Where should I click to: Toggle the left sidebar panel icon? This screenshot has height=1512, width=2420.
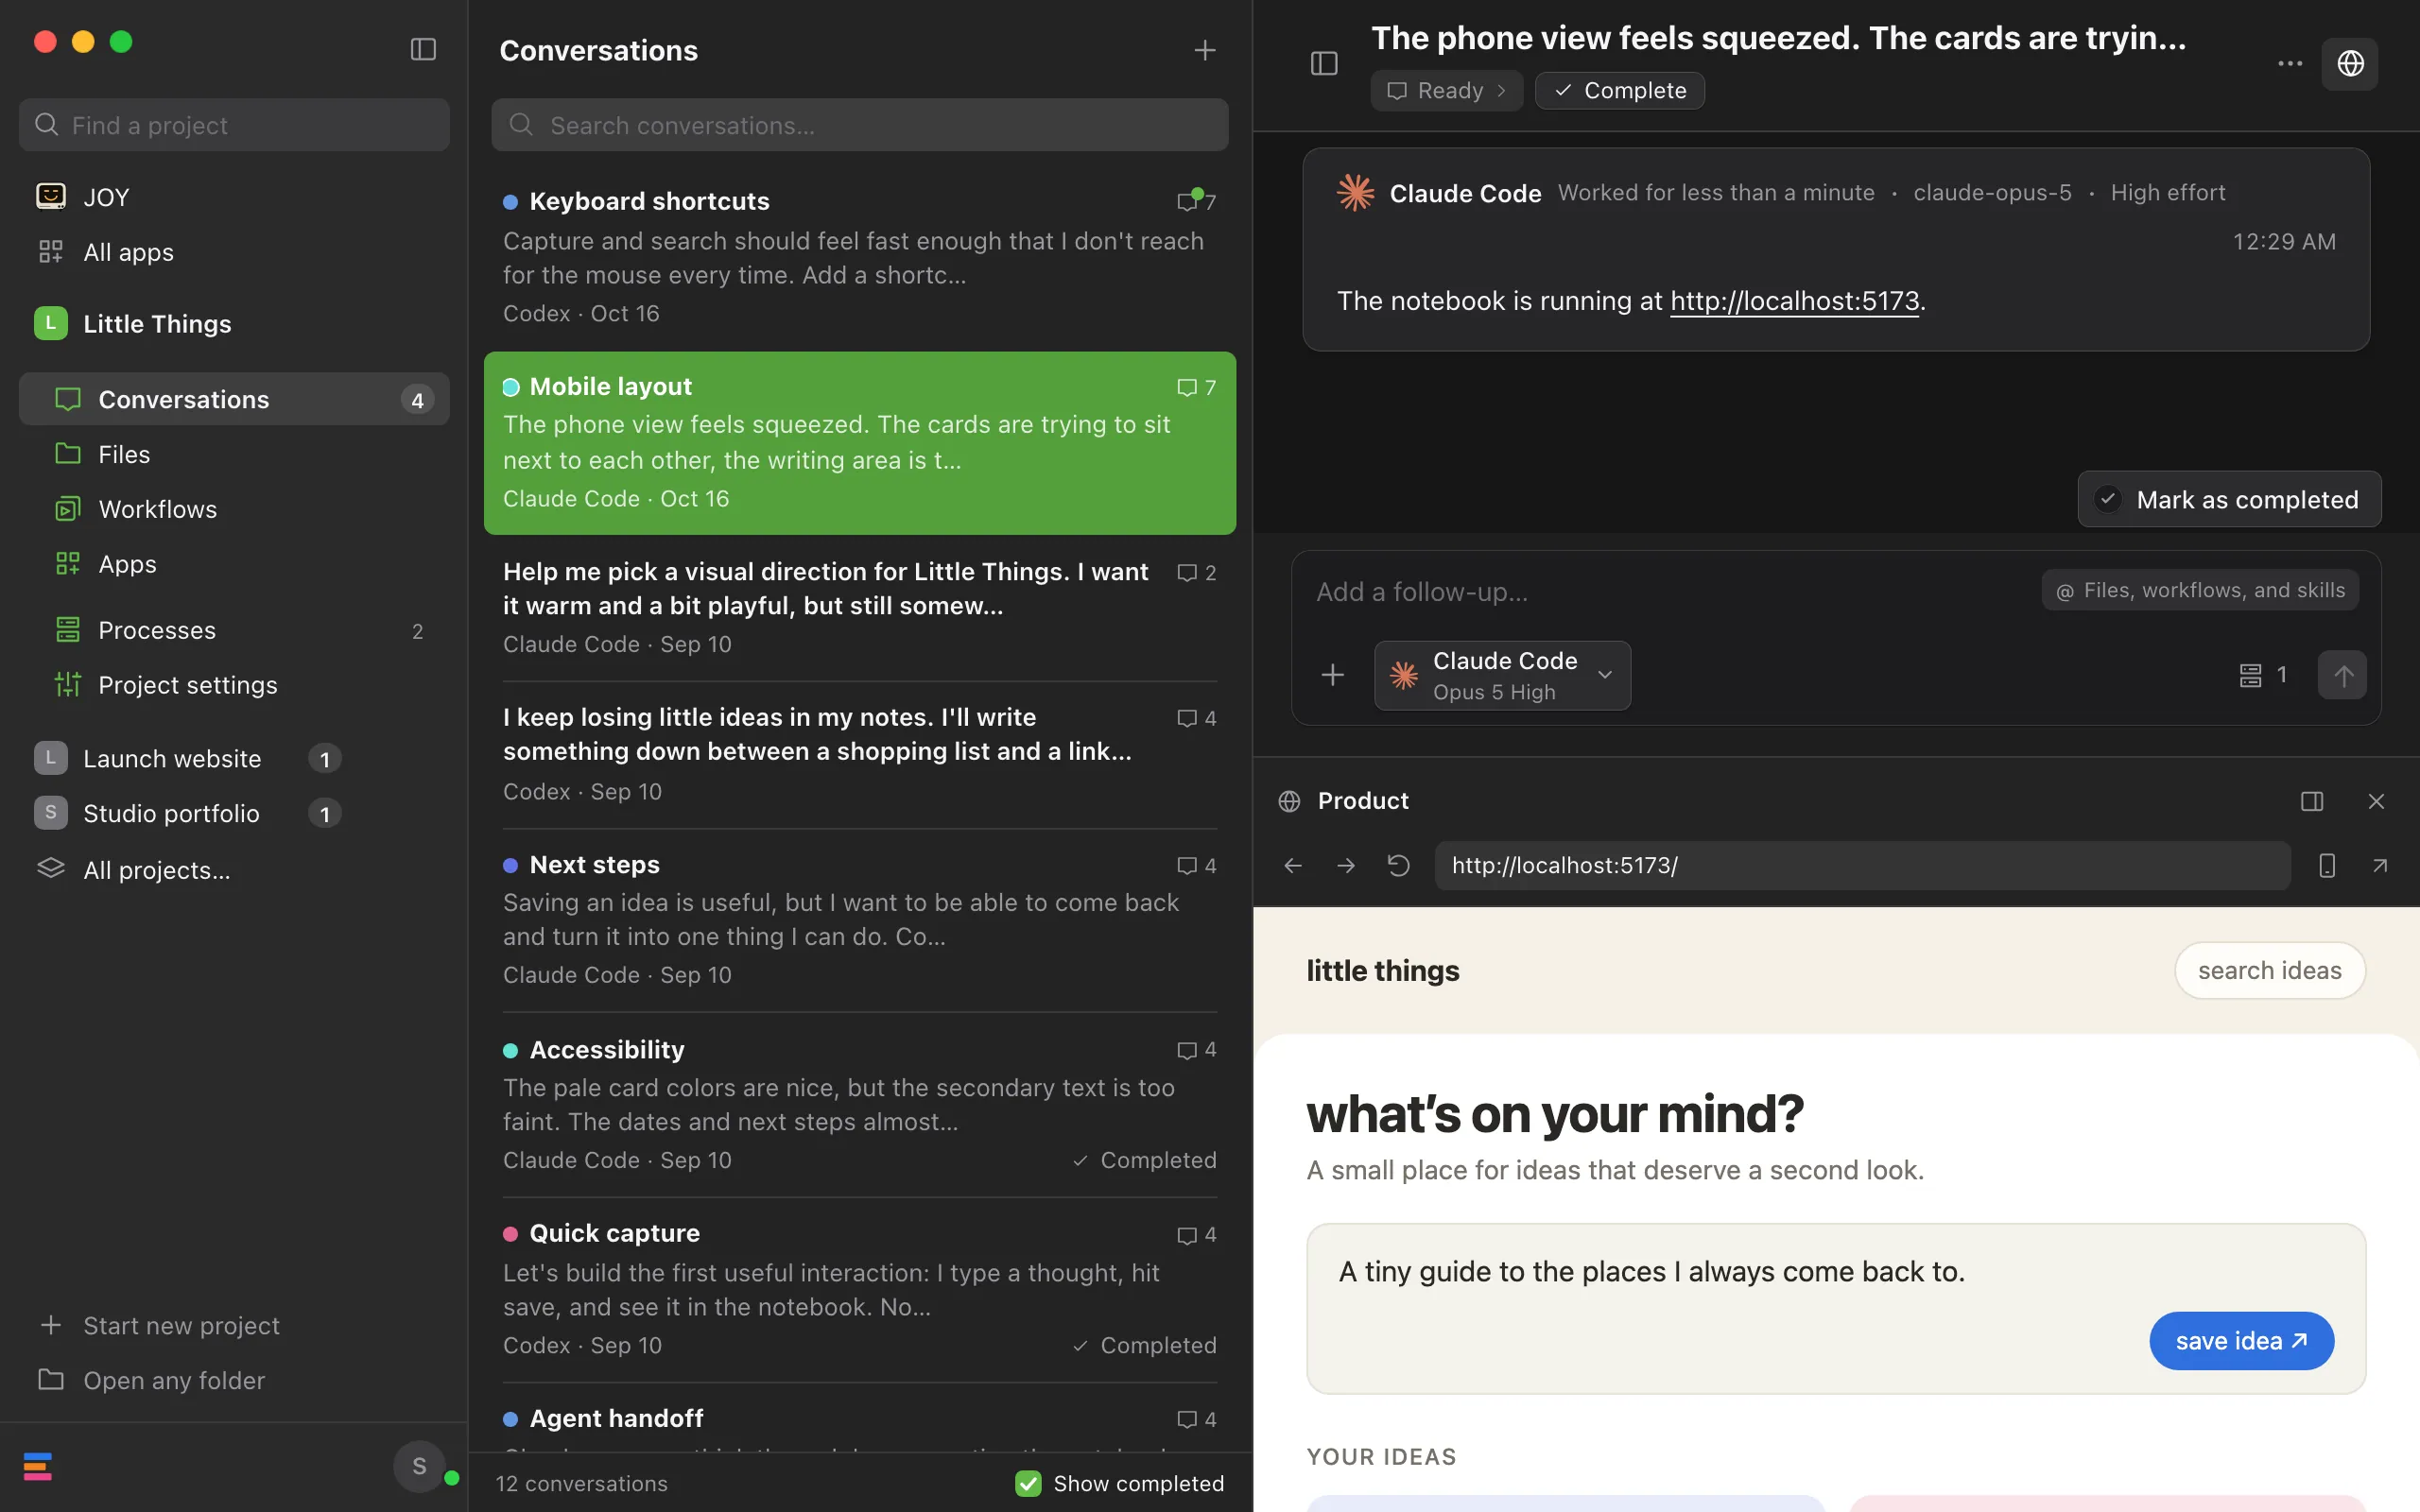(423, 49)
